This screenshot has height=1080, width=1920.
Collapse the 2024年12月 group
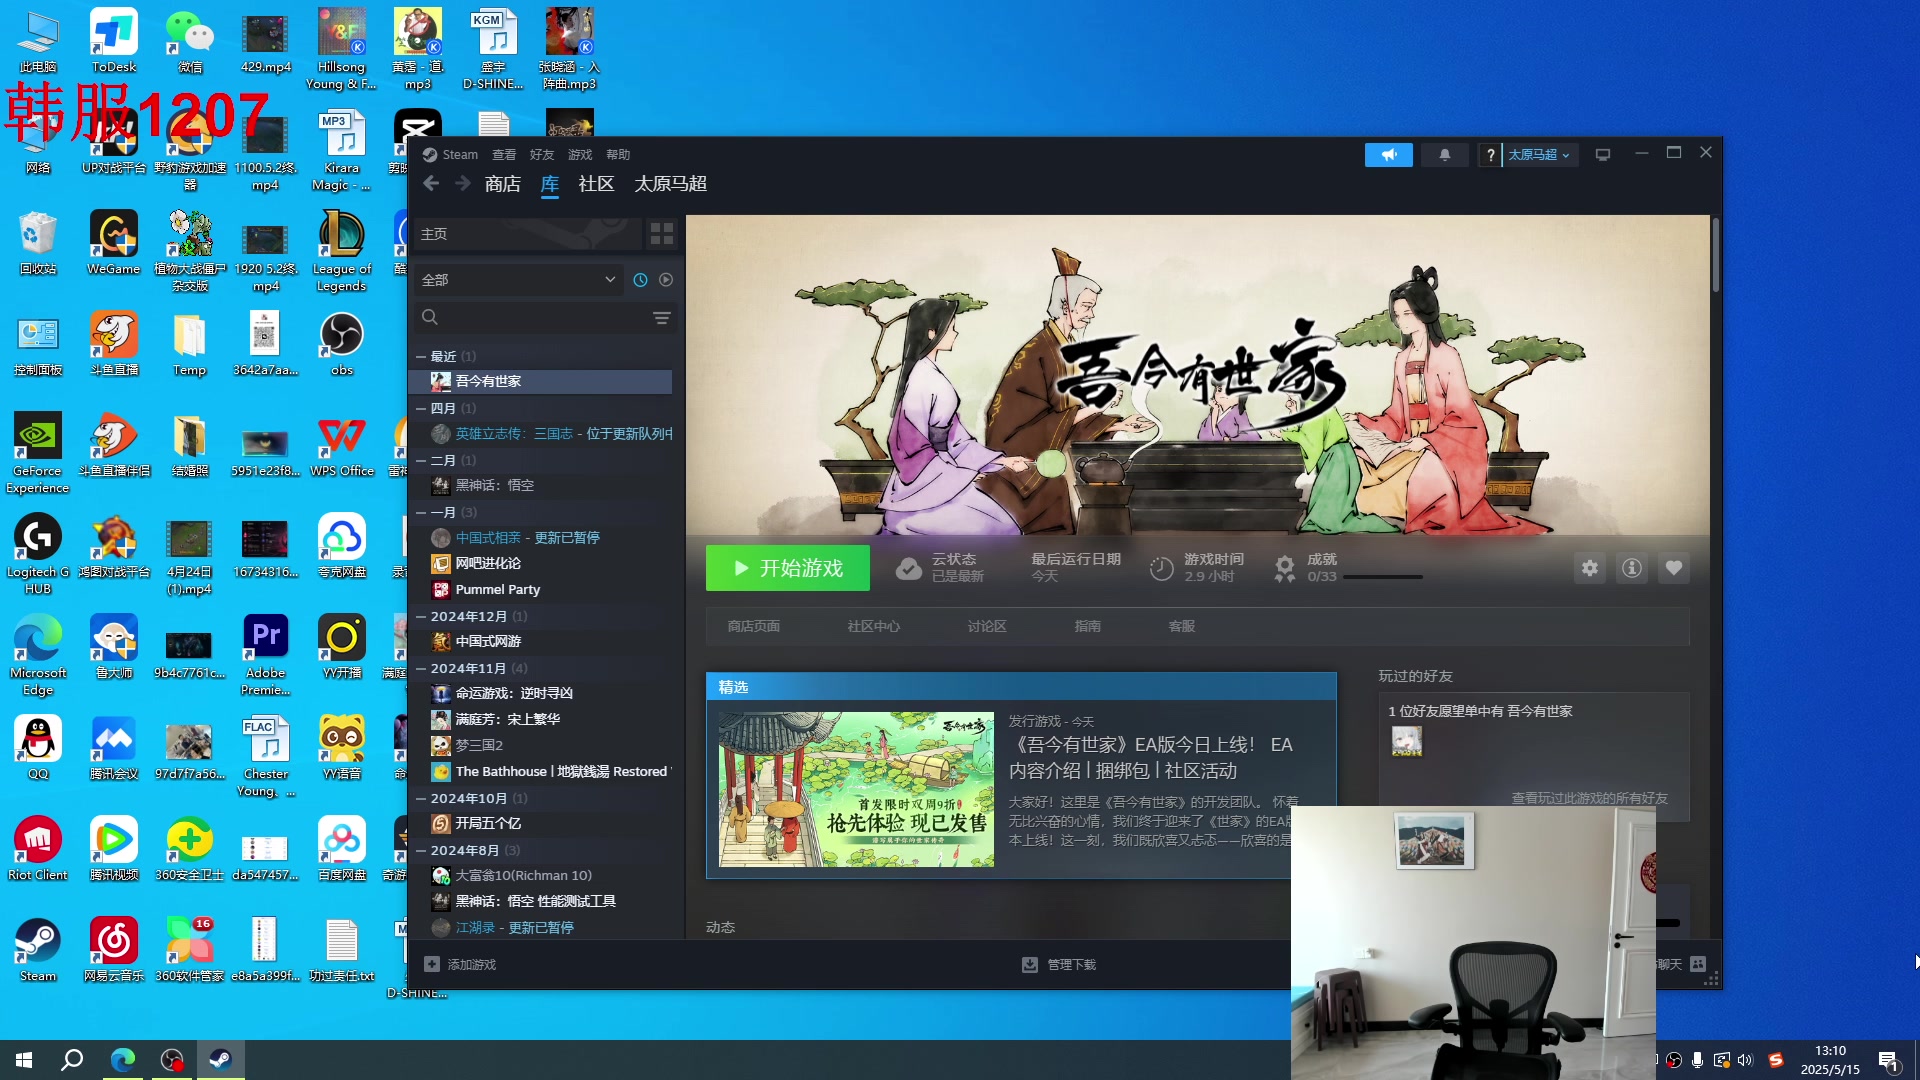coord(421,616)
